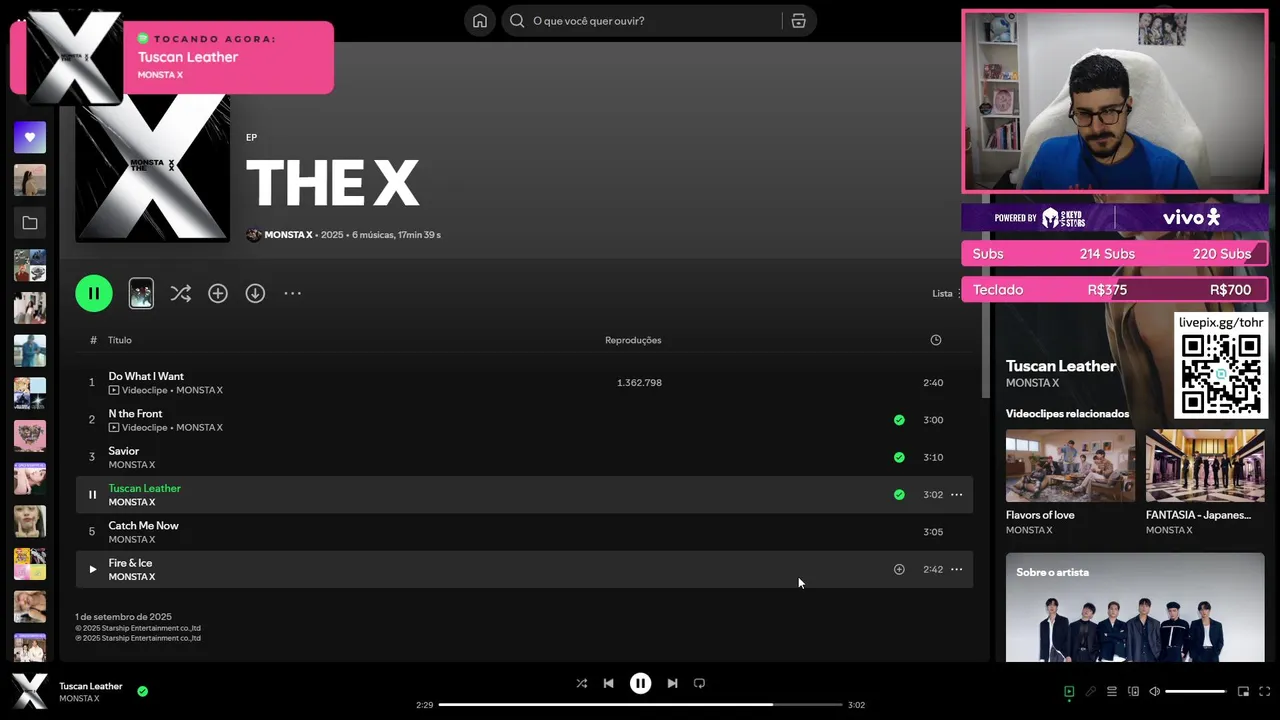Select track N the Front

click(x=524, y=420)
